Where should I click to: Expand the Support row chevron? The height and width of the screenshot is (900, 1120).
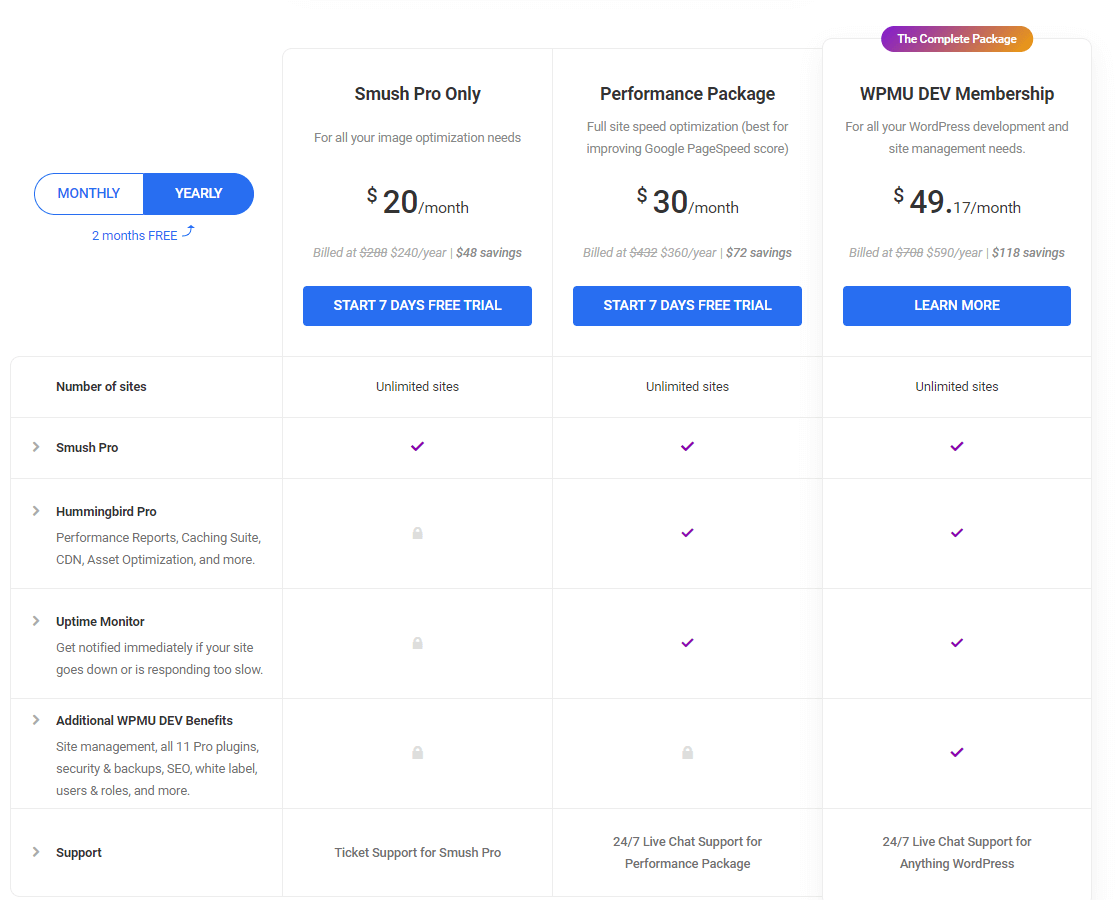point(36,852)
